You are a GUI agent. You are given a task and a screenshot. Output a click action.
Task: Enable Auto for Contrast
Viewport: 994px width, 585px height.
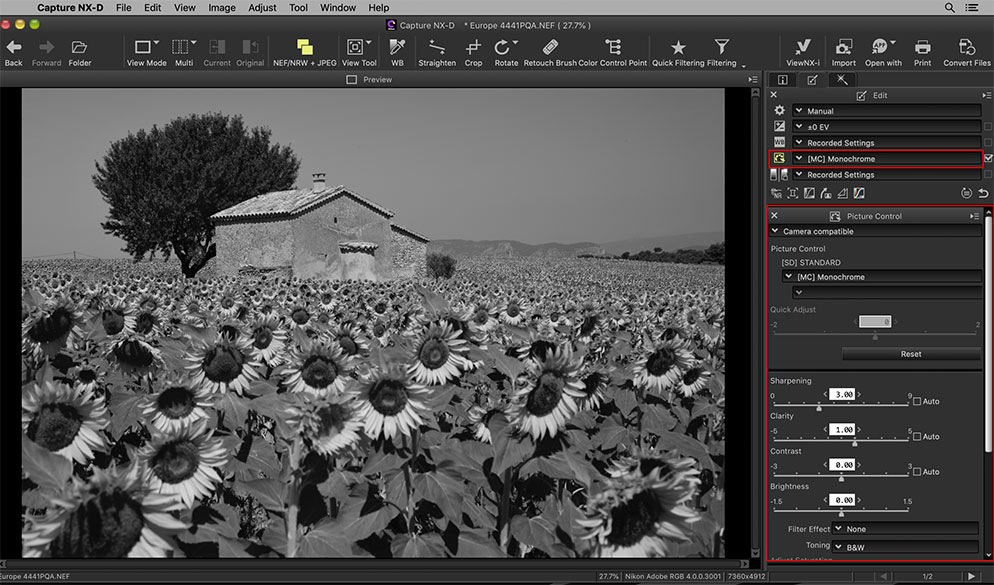tap(917, 472)
